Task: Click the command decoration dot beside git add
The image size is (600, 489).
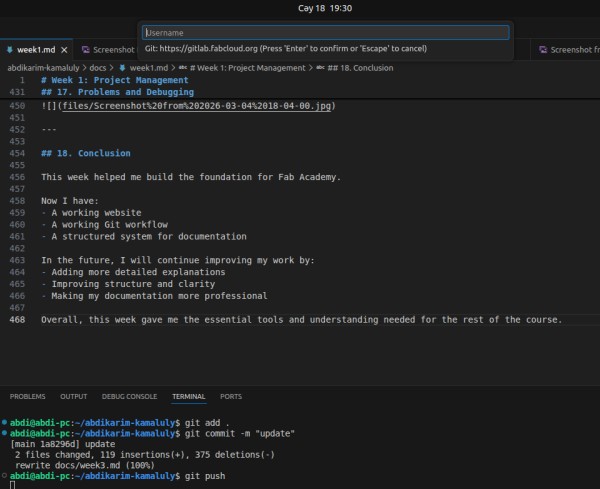Action: pyautogui.click(x=5, y=424)
